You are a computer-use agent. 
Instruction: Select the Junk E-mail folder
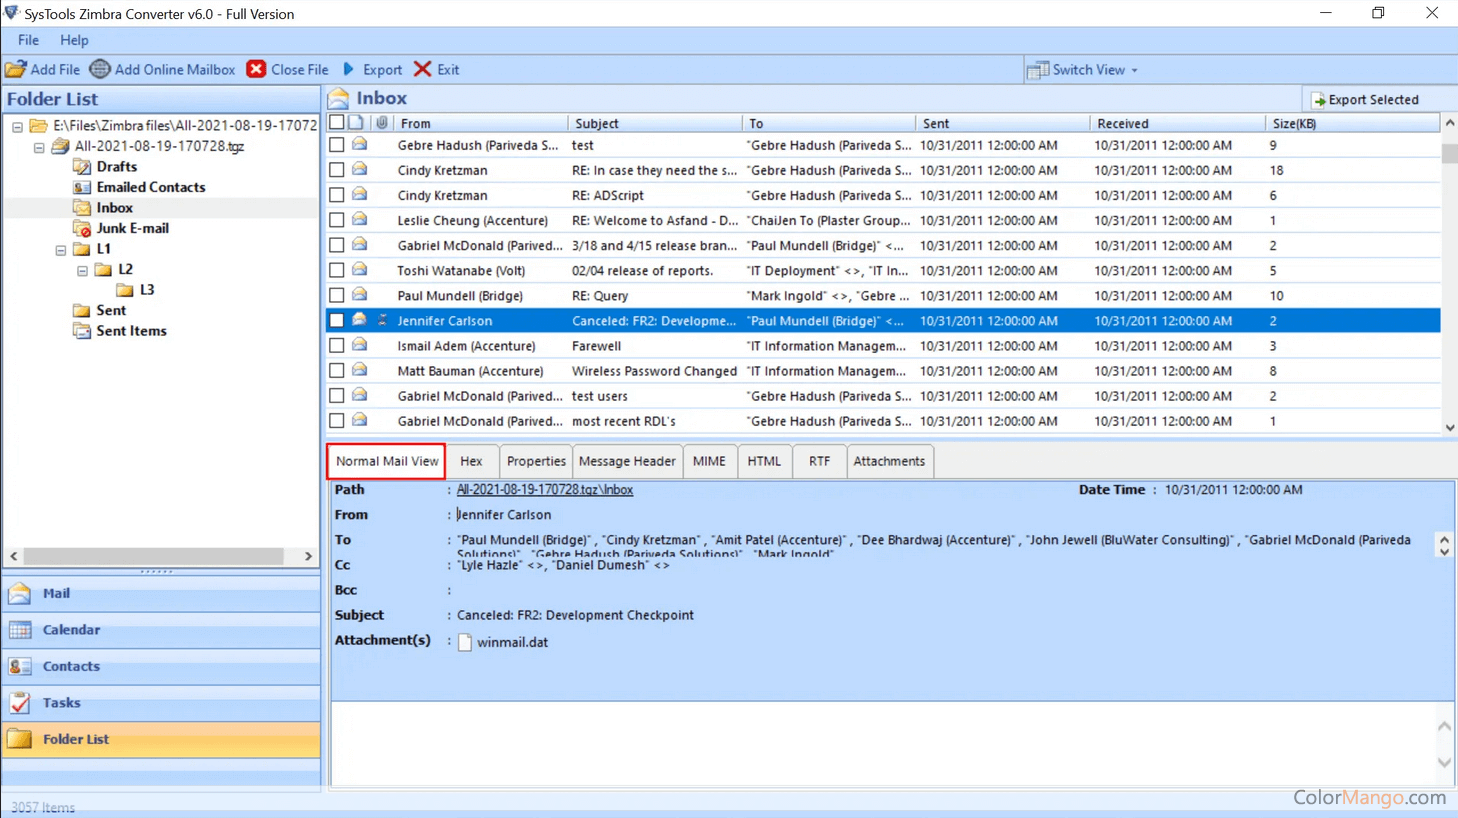click(x=132, y=228)
